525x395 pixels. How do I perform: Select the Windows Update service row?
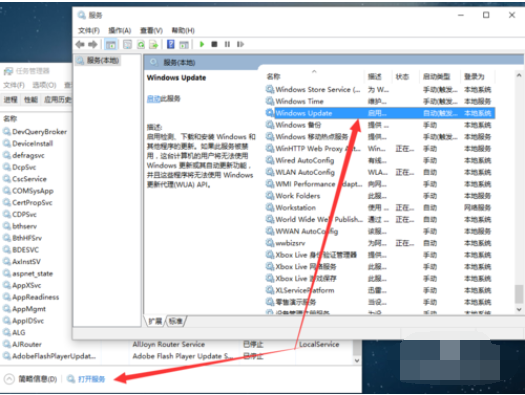tap(380, 113)
